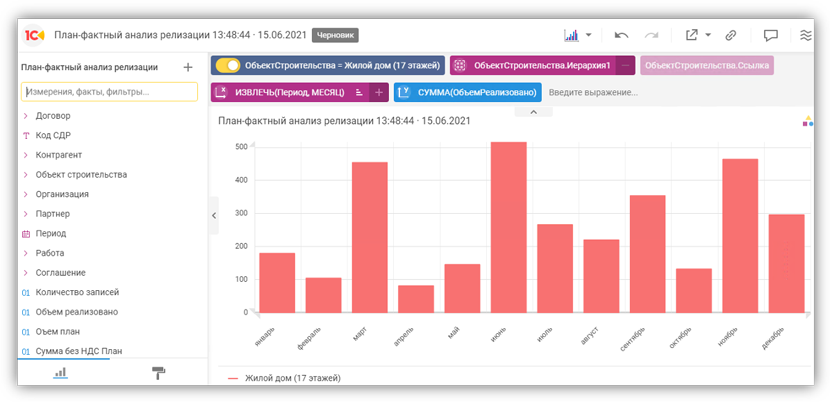The image size is (830, 402).
Task: Copy link using the chain icon
Action: tap(731, 35)
